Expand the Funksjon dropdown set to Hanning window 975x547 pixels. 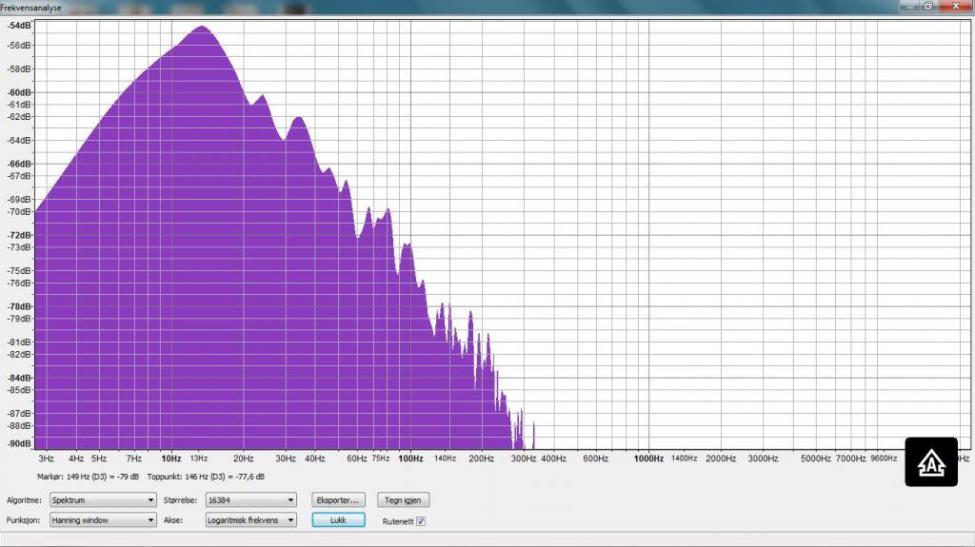103,520
